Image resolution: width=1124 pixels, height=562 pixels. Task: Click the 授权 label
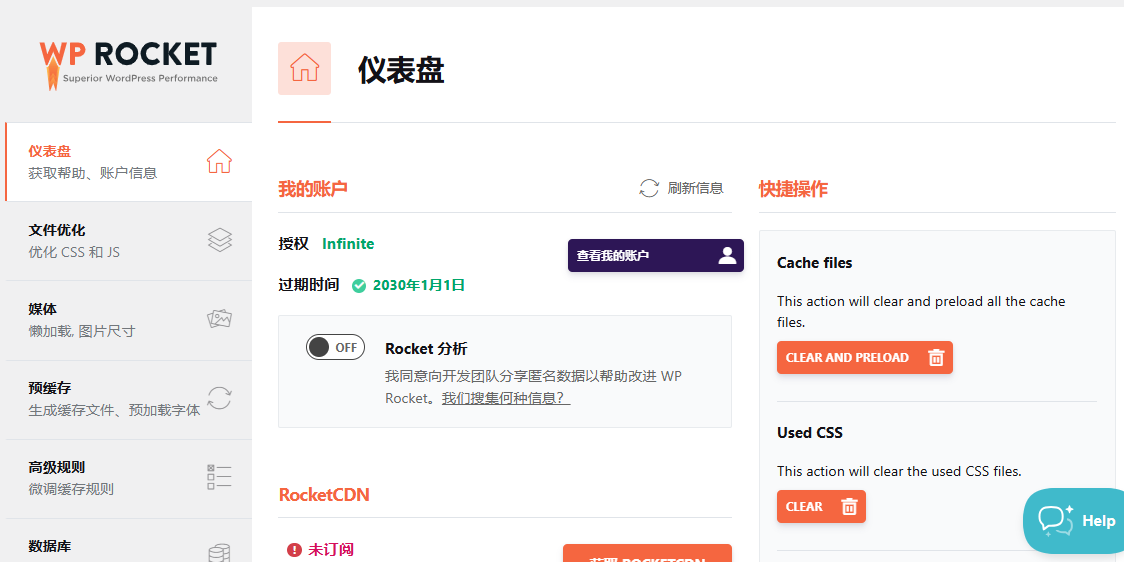(293, 244)
